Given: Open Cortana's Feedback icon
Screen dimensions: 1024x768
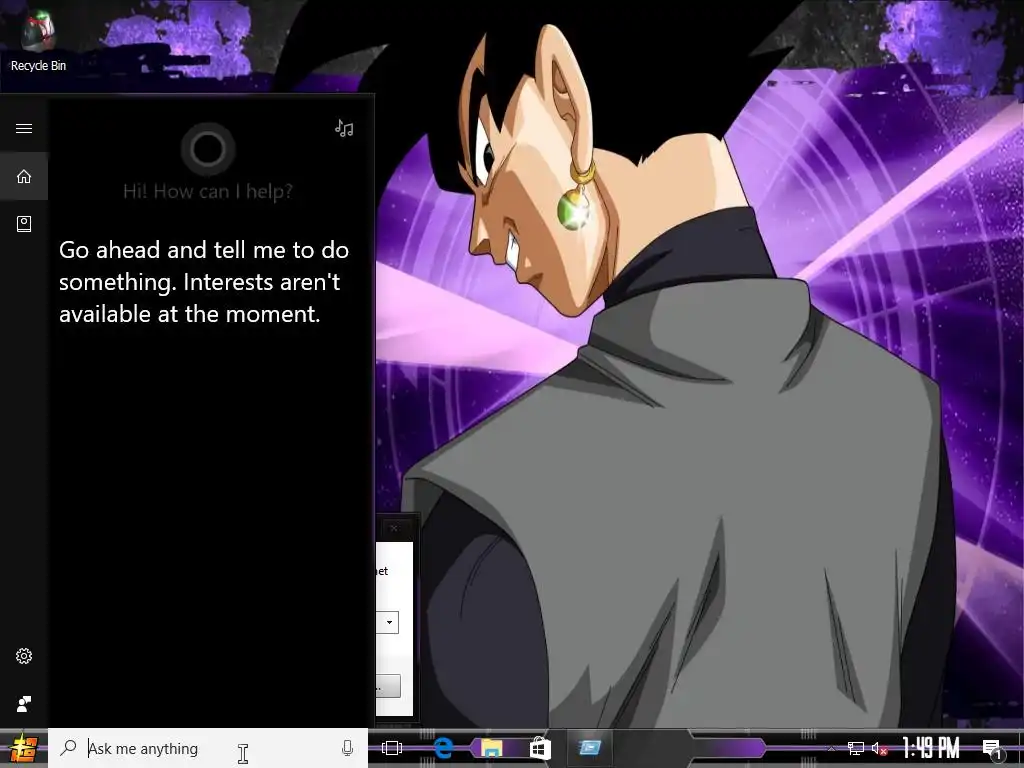Looking at the screenshot, I should point(24,703).
